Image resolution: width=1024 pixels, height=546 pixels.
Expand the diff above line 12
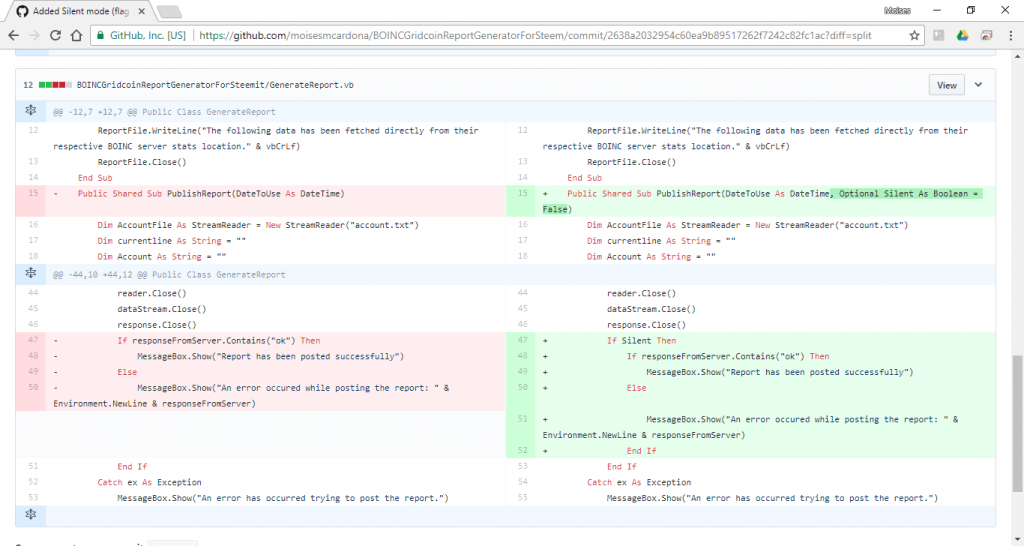tap(31, 111)
